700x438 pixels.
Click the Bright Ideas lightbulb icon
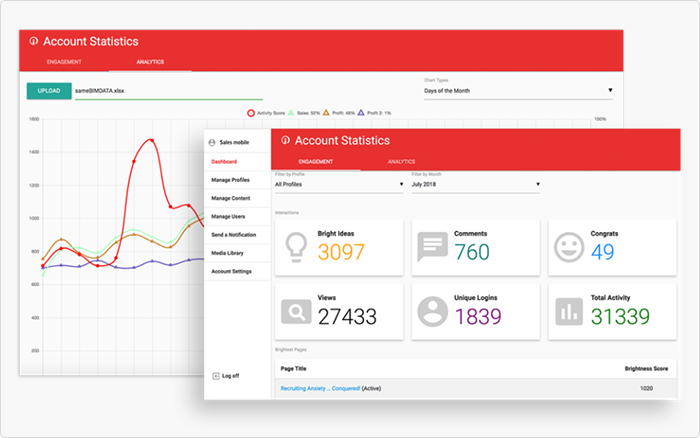coord(296,247)
